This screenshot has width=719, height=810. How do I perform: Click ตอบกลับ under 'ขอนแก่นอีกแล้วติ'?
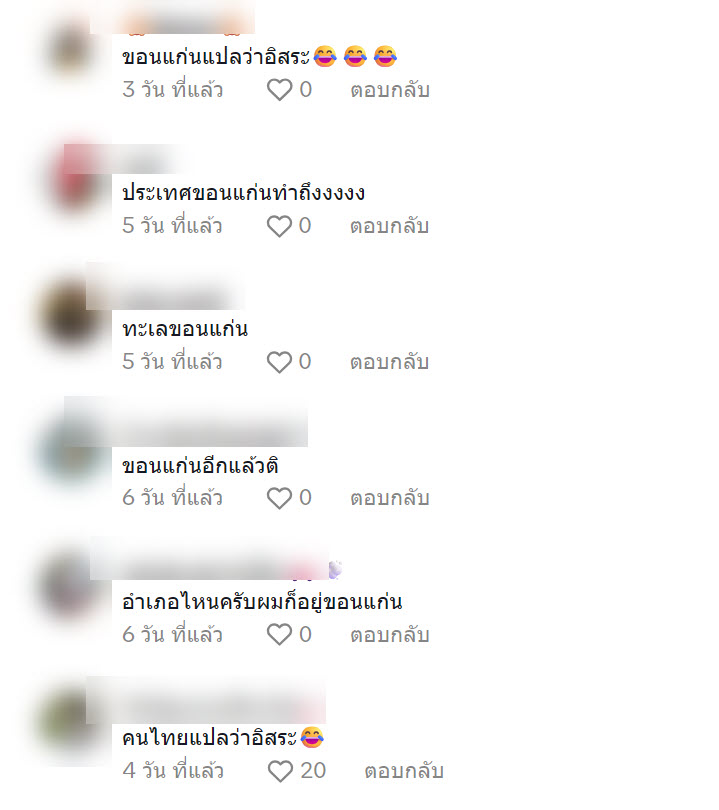390,499
